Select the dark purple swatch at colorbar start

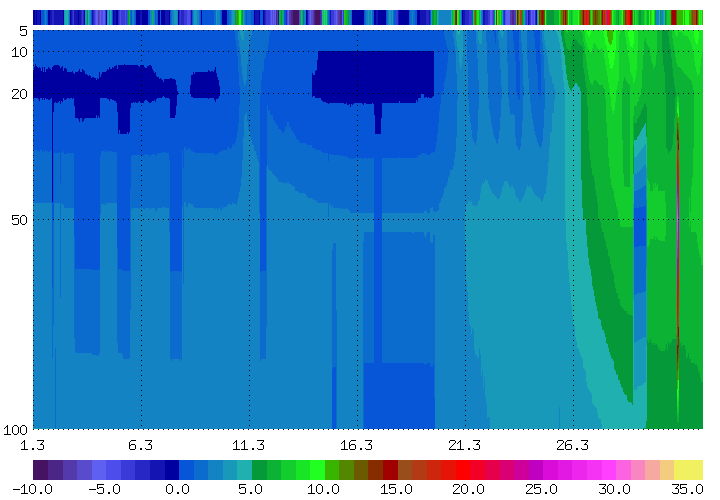click(x=40, y=470)
